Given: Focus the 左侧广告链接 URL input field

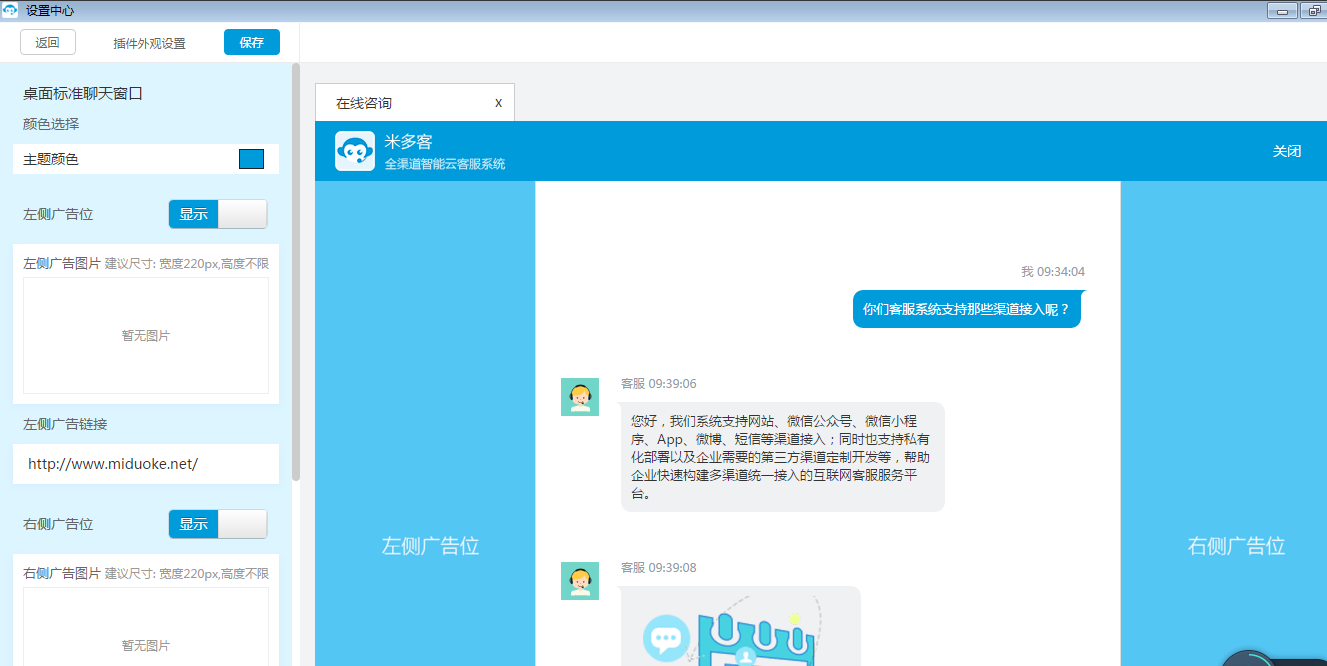Looking at the screenshot, I should tap(146, 464).
